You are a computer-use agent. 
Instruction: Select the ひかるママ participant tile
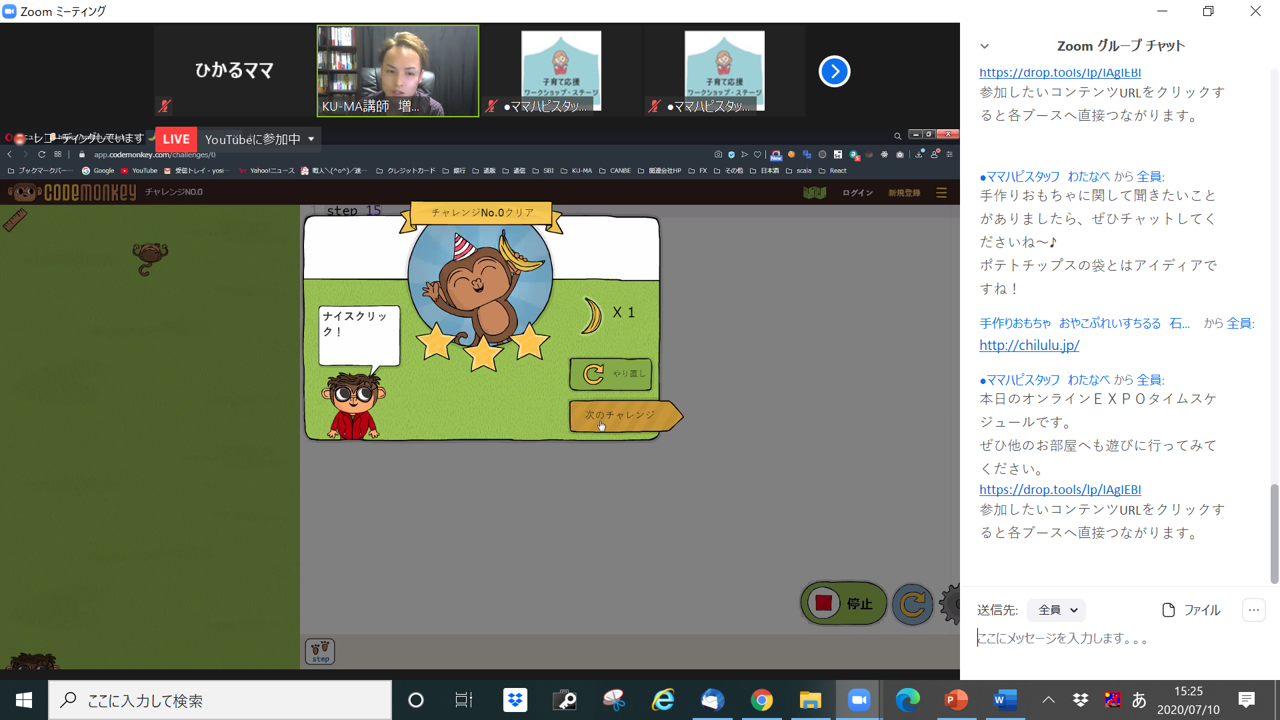point(235,71)
